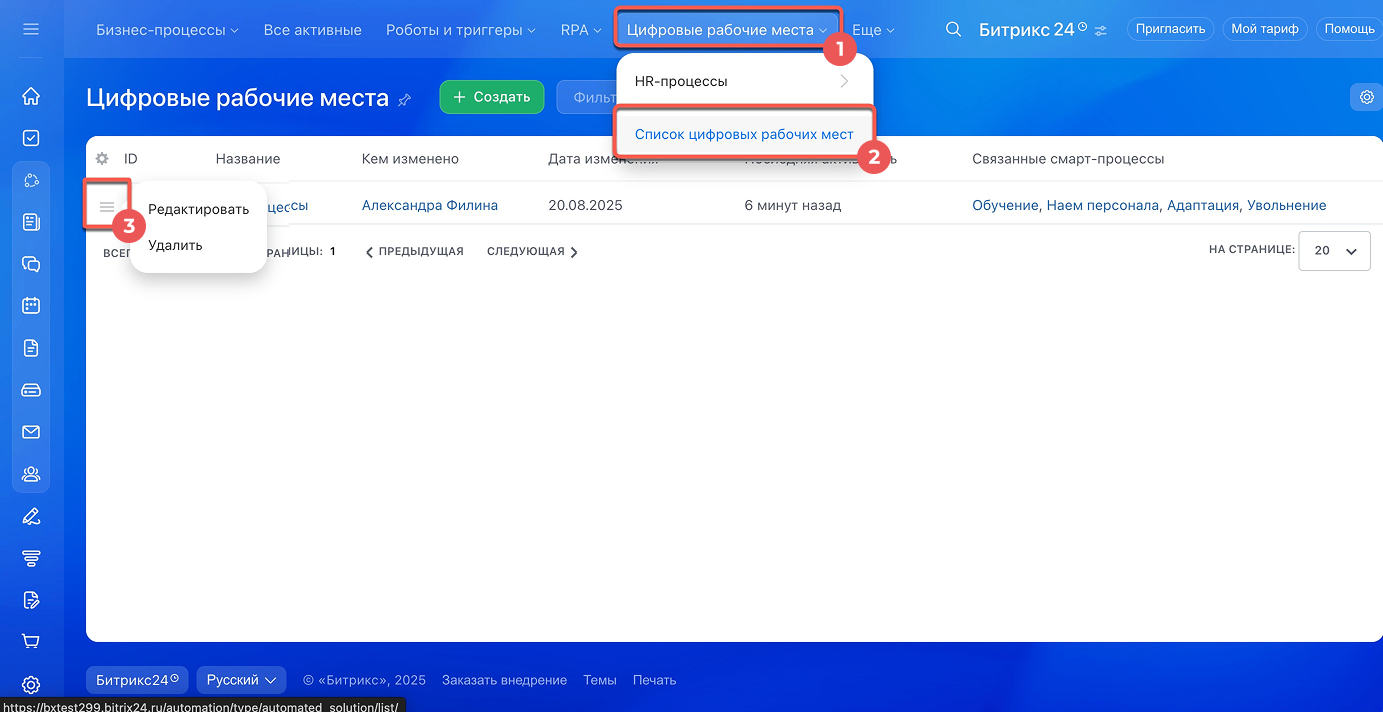Screen dimensions: 1383x712
Task: Expand the Бизнес-процессы dropdown menu
Action: coord(167,30)
